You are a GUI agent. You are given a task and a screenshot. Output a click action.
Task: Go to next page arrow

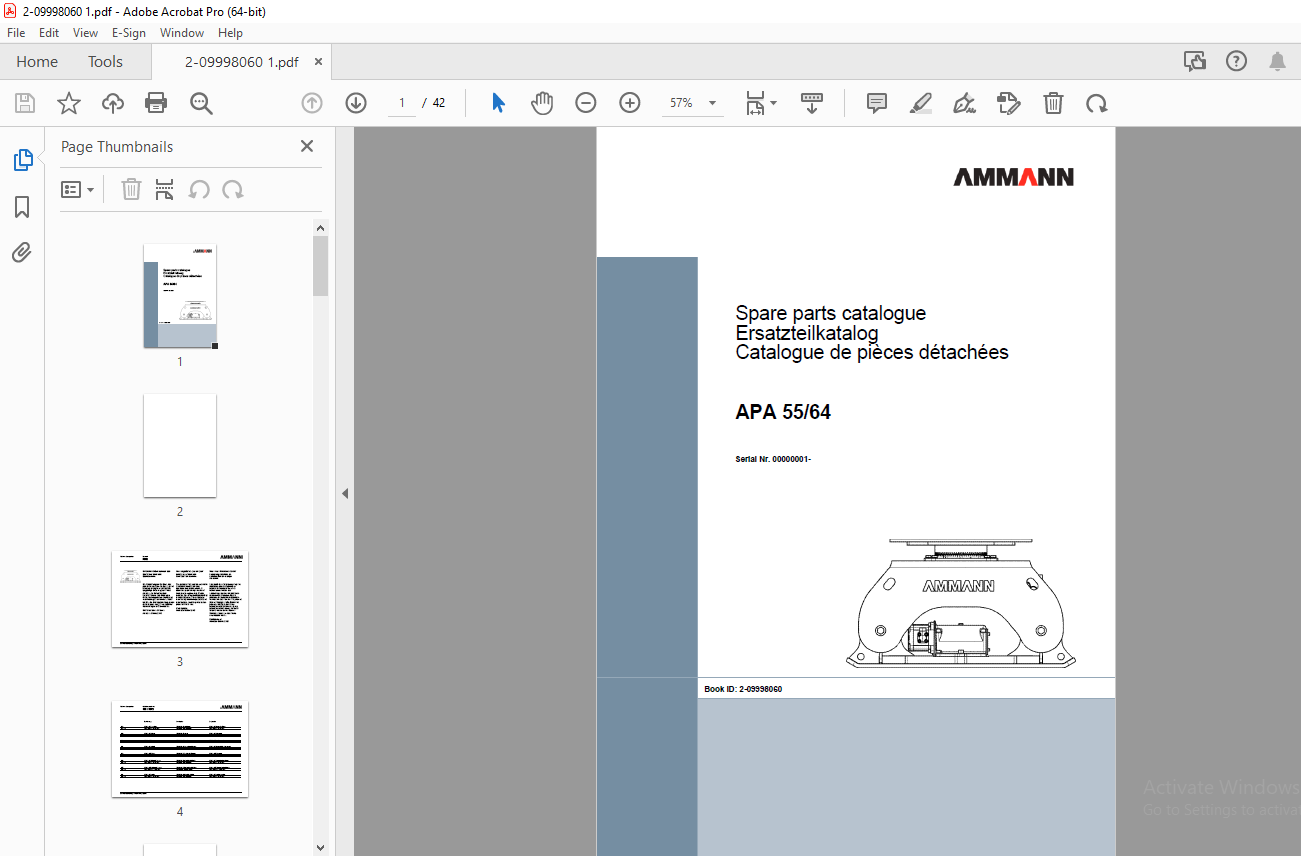click(356, 103)
